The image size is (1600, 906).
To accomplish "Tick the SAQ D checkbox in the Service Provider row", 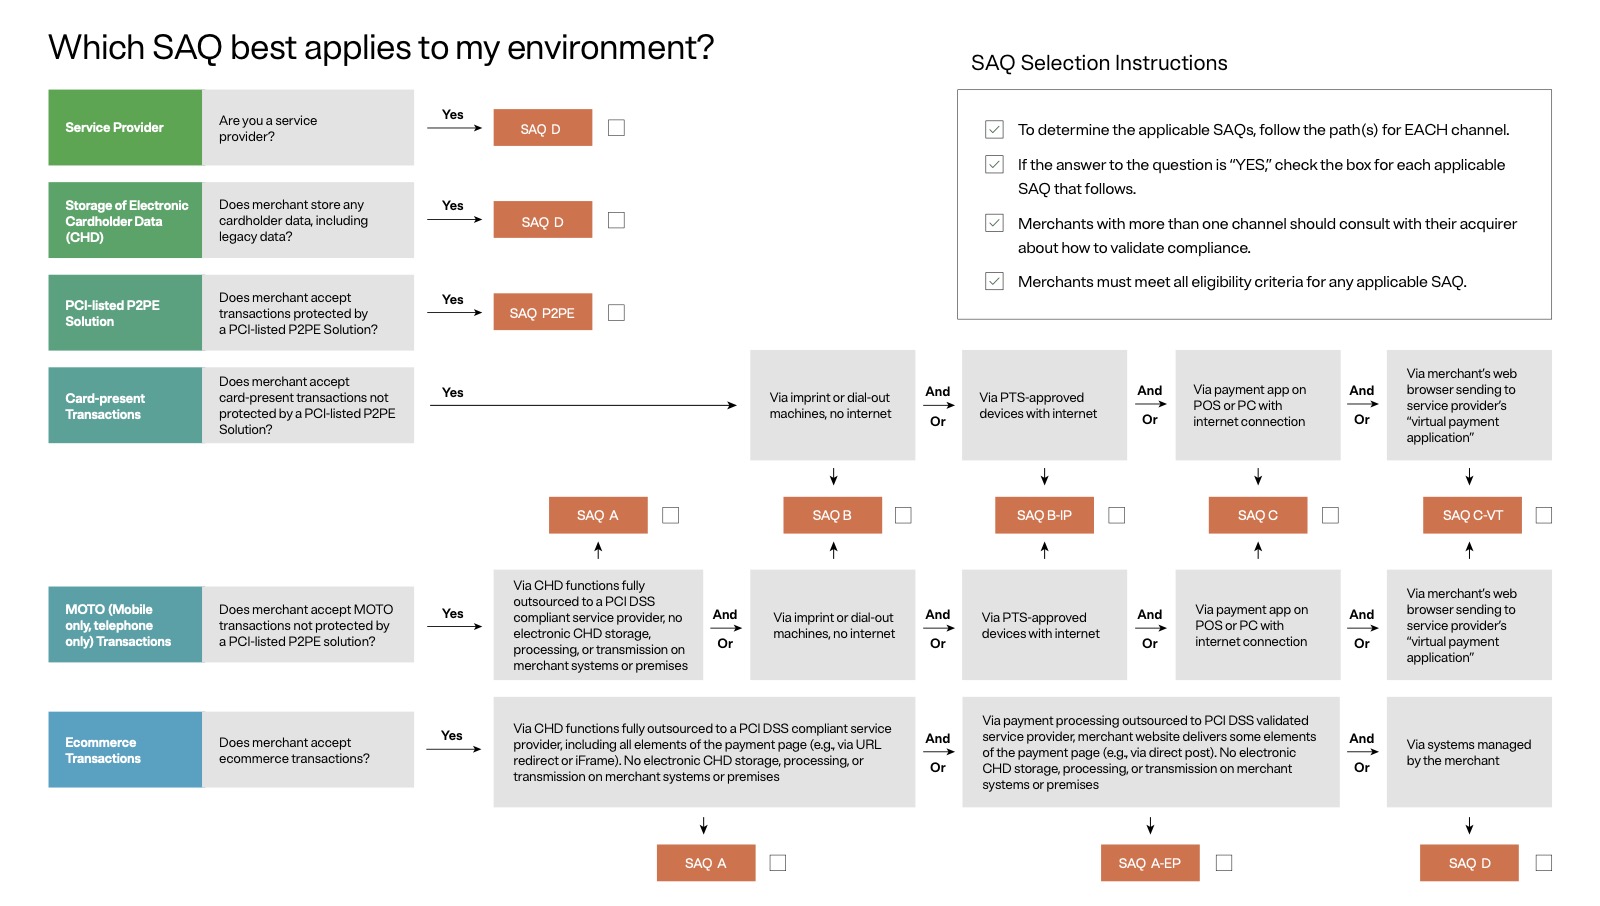I will 616,128.
